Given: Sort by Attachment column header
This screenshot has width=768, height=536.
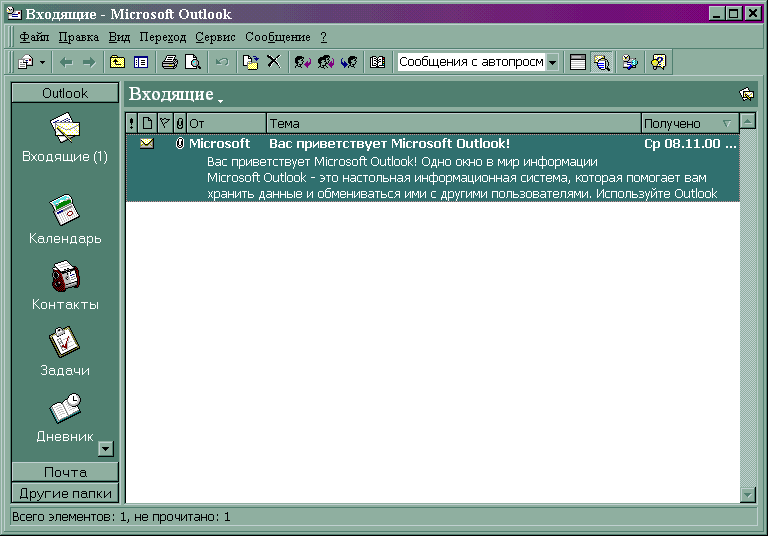Looking at the screenshot, I should point(180,123).
